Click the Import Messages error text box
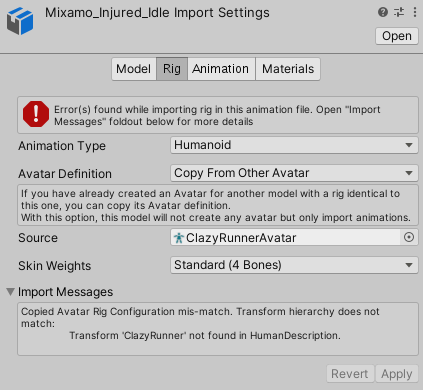Viewport: 423px width, 390px height. coord(218,329)
